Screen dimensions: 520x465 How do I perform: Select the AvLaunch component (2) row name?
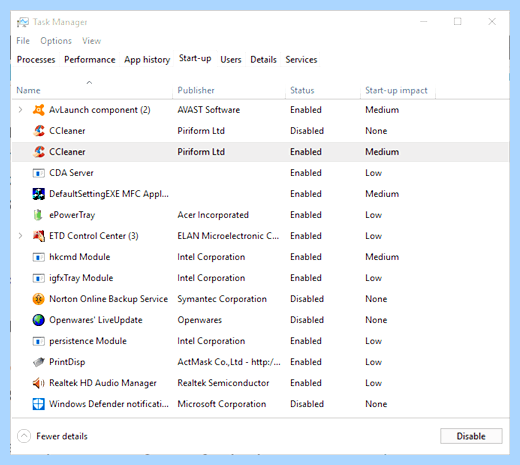click(x=100, y=110)
